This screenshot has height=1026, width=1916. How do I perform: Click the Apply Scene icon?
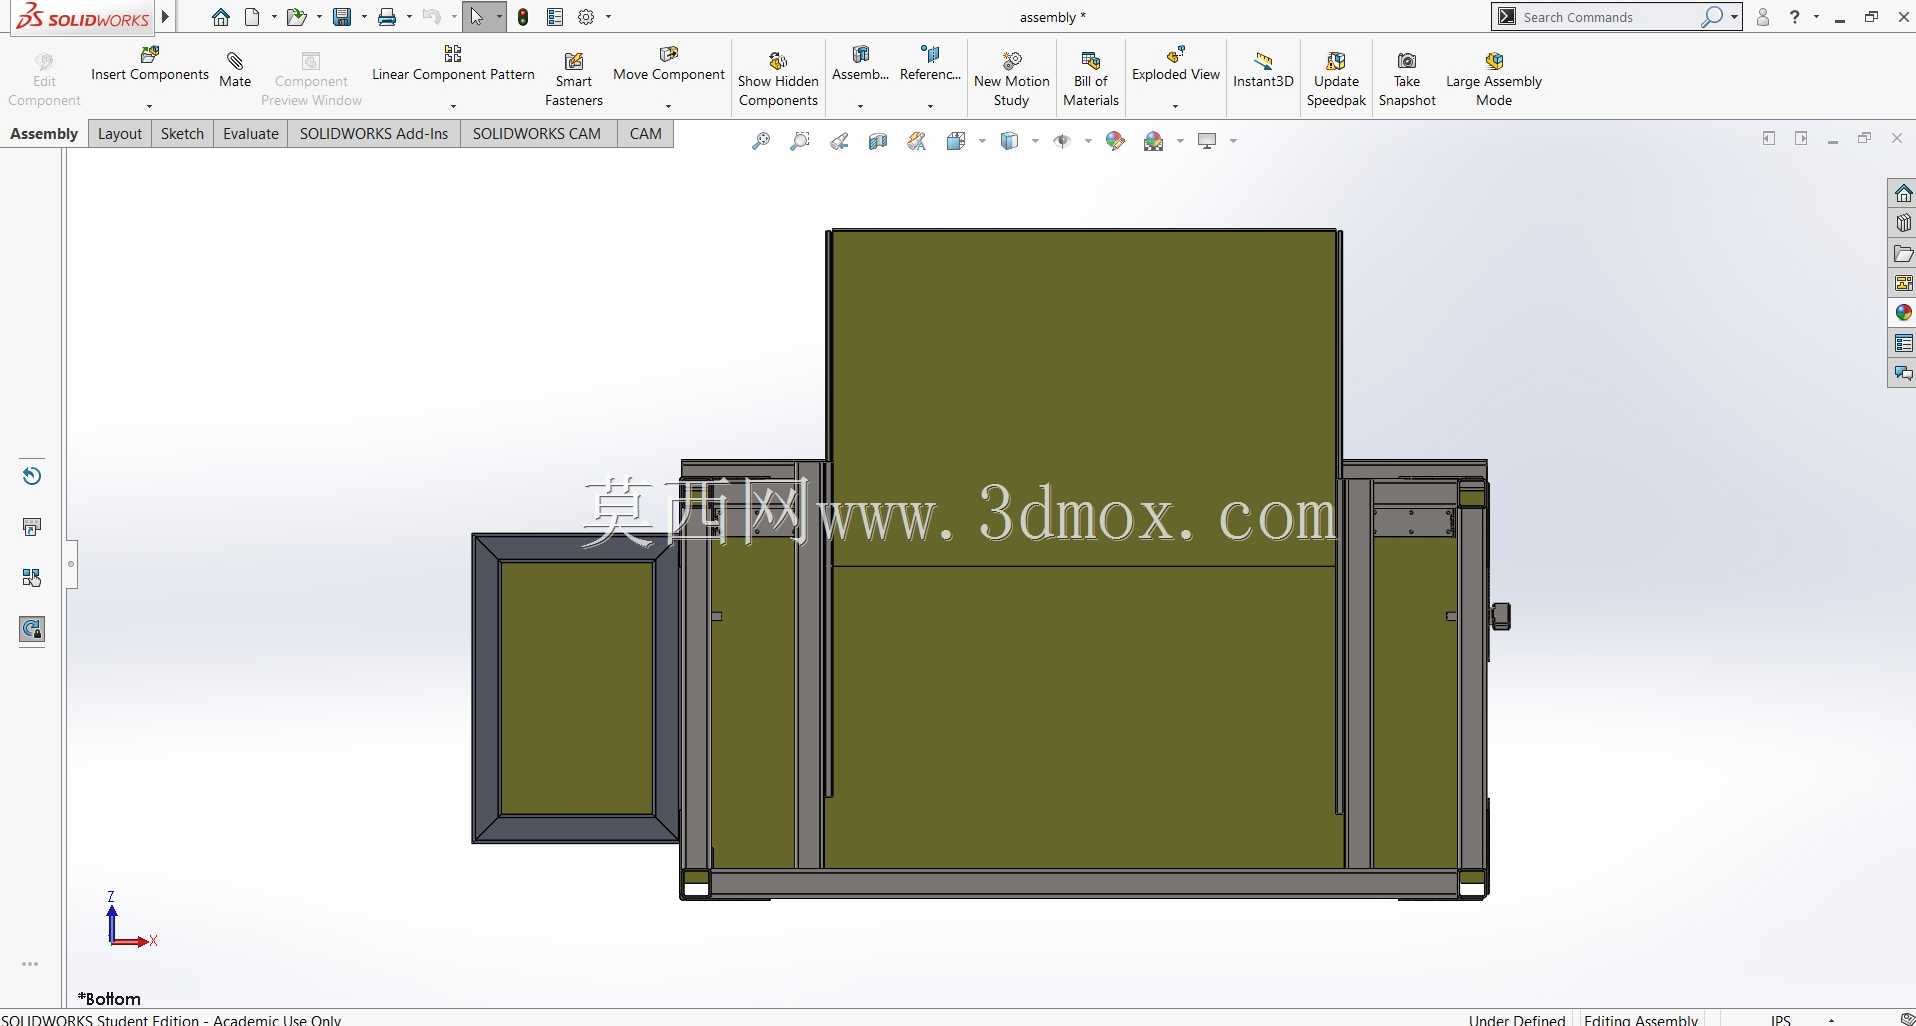click(x=1154, y=141)
